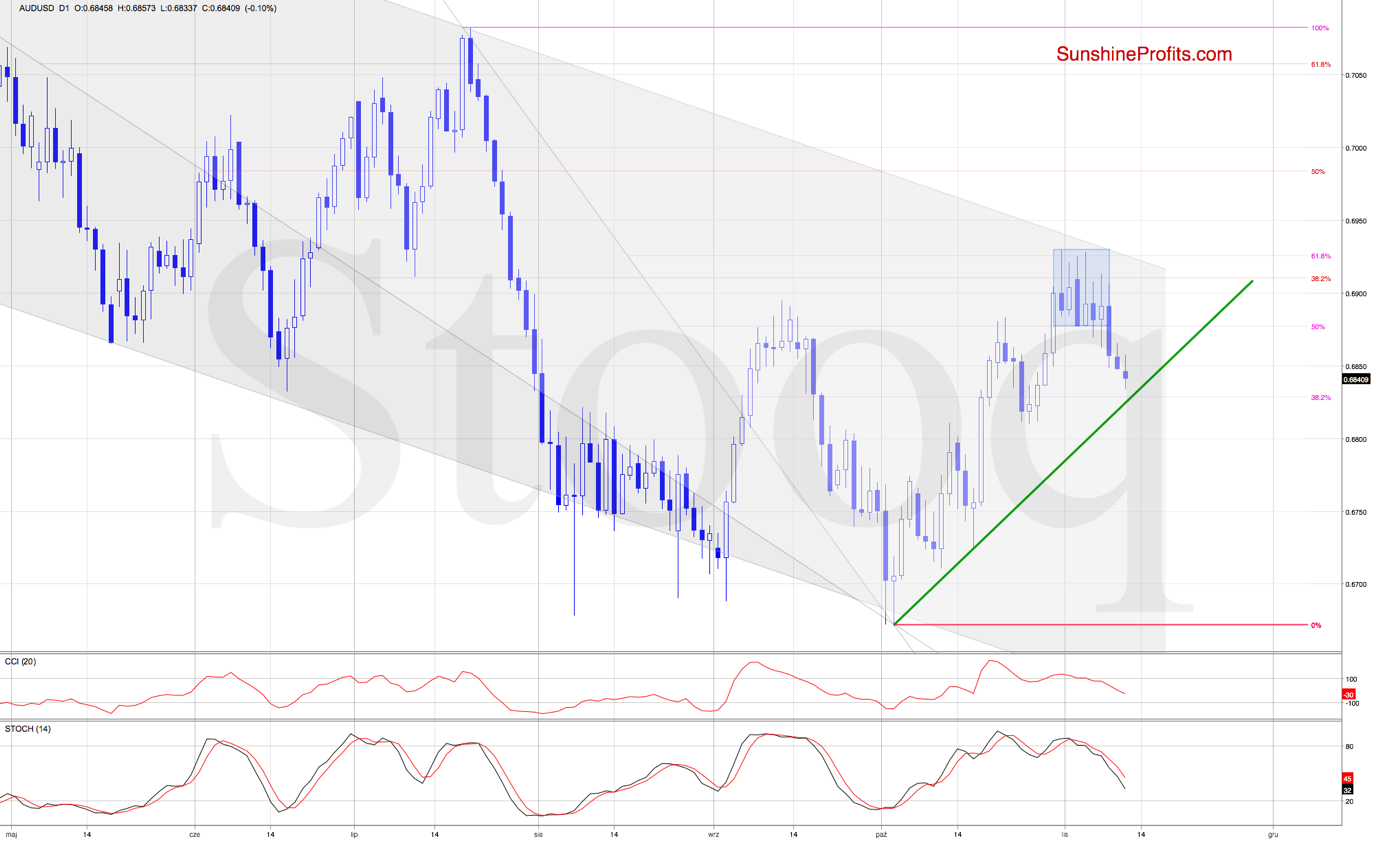The image size is (1383, 846).
Task: Click the CCI value tag -30
Action: [x=1347, y=695]
